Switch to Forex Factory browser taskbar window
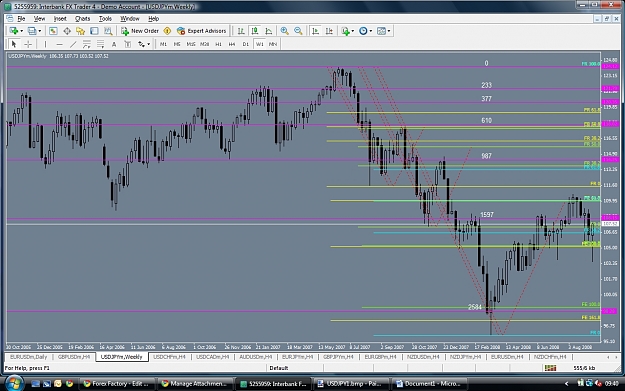The width and height of the screenshot is (625, 391). point(116,383)
